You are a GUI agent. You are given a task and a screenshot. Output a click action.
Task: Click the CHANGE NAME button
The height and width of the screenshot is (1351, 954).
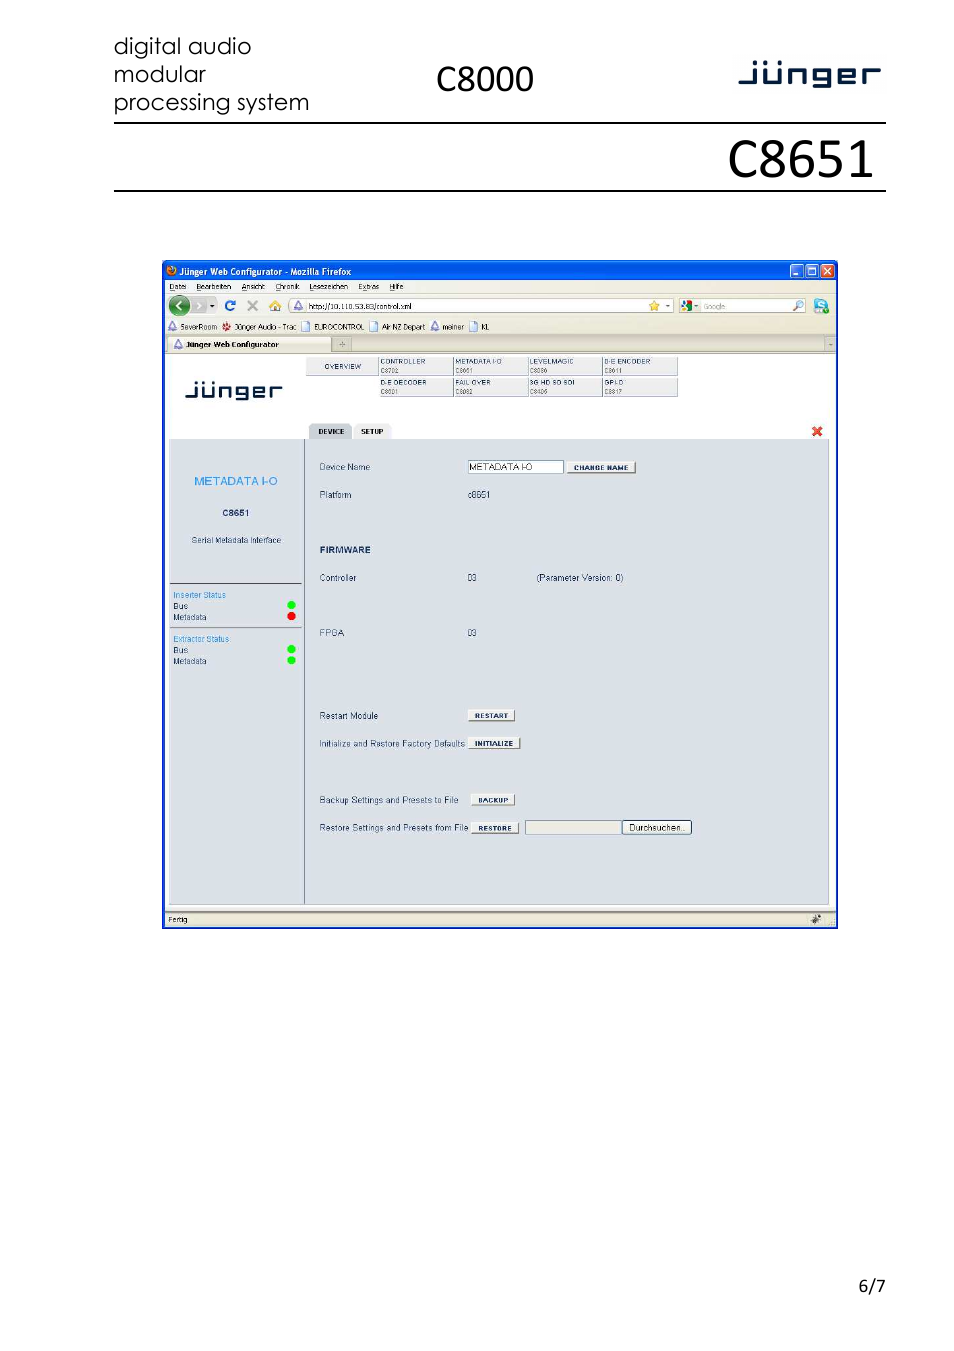601,468
